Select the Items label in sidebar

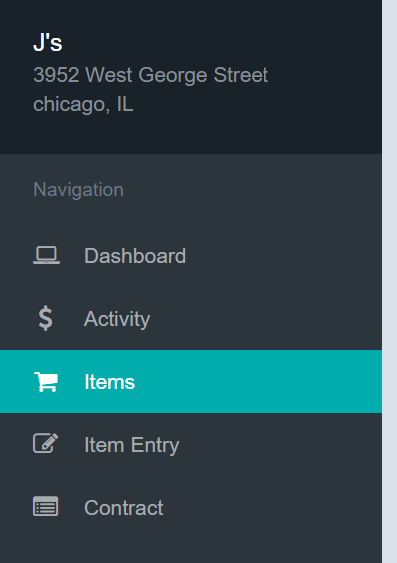[x=109, y=382]
